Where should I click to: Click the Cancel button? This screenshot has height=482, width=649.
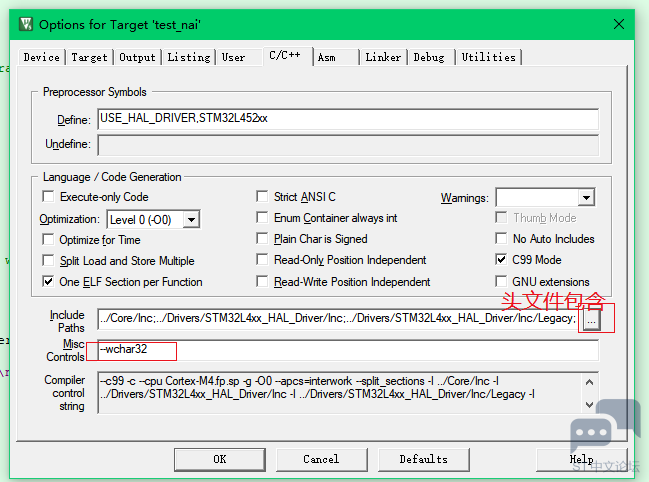[322, 459]
